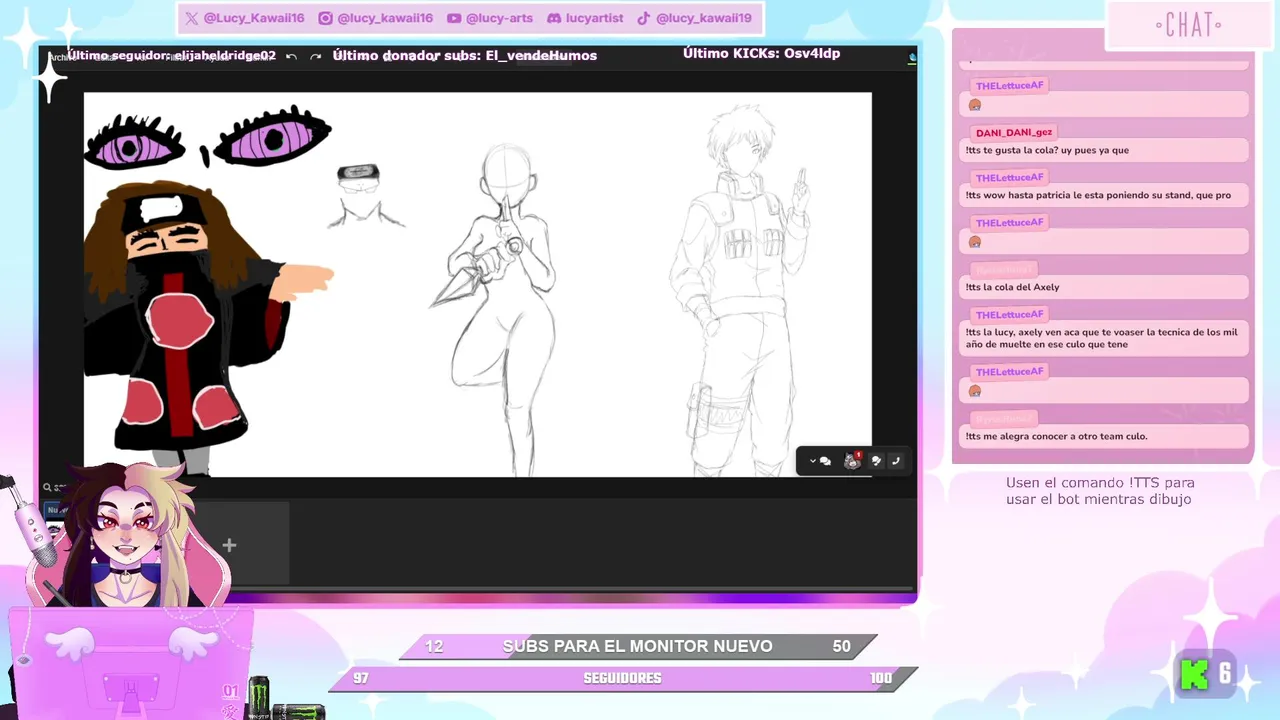The width and height of the screenshot is (1280, 720).
Task: Click the DANI_DANI_gez username in chat
Action: click(x=1014, y=132)
